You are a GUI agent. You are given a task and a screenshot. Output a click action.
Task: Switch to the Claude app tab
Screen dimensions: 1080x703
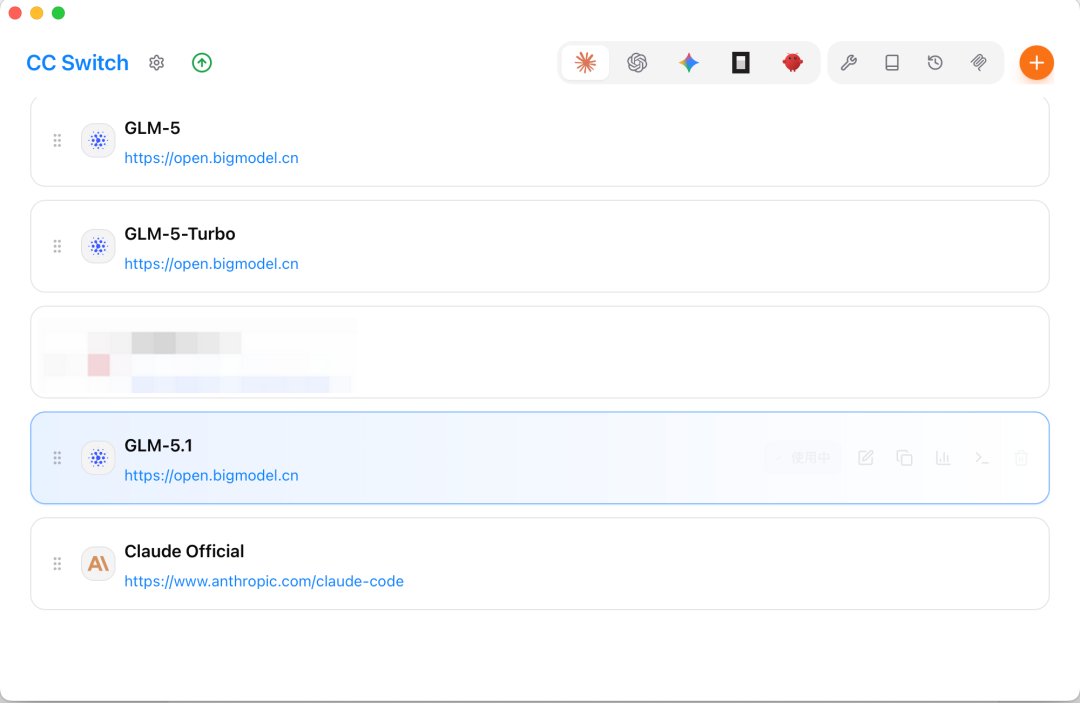(x=586, y=63)
